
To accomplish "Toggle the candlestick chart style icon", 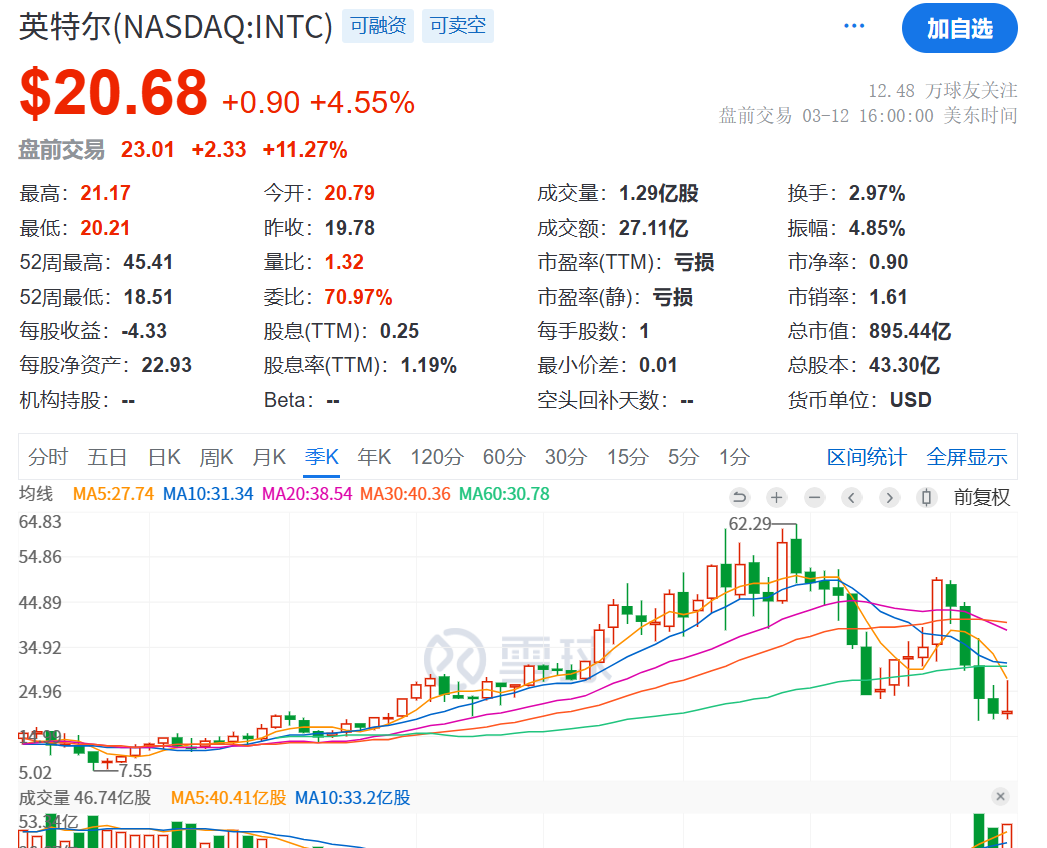I will [926, 497].
